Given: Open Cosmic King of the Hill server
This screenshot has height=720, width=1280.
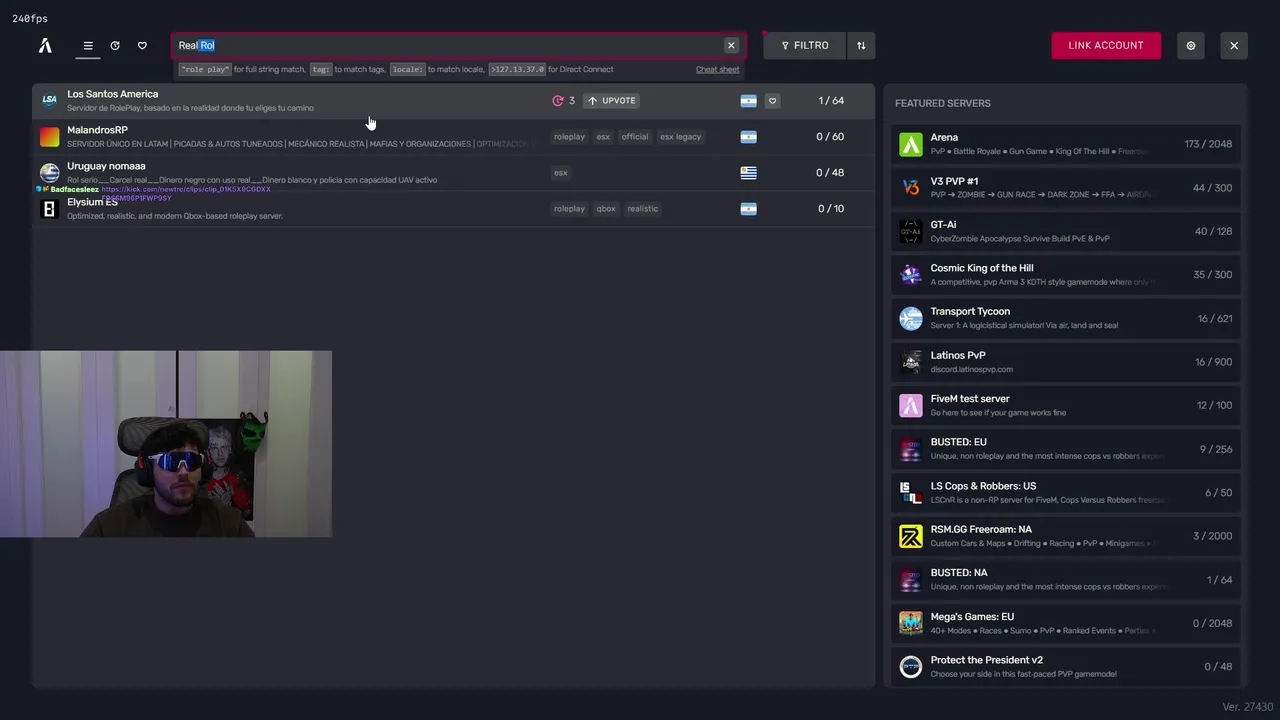Looking at the screenshot, I should [1065, 274].
